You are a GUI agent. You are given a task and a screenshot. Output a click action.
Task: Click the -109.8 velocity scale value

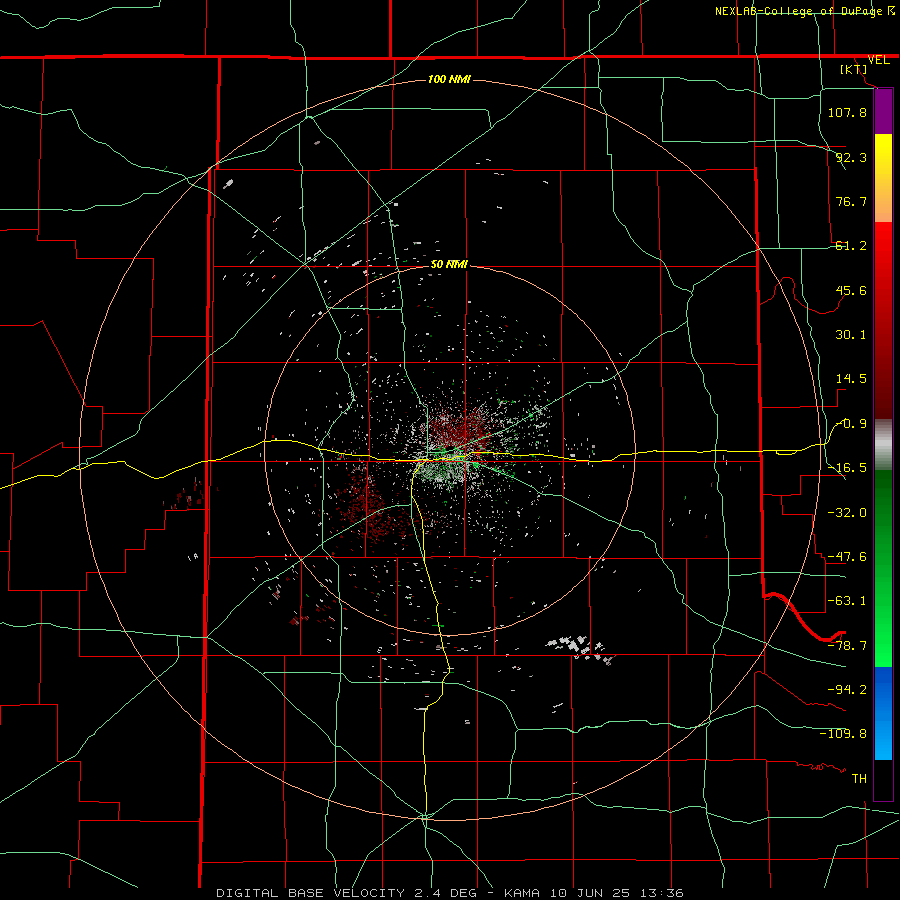click(843, 734)
